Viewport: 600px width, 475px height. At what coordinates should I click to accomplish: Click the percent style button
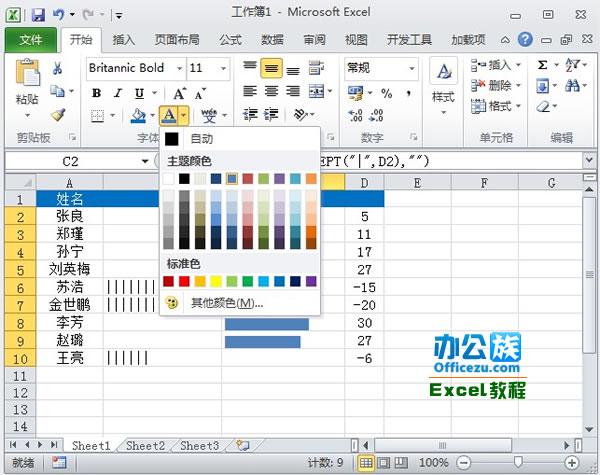coord(386,93)
